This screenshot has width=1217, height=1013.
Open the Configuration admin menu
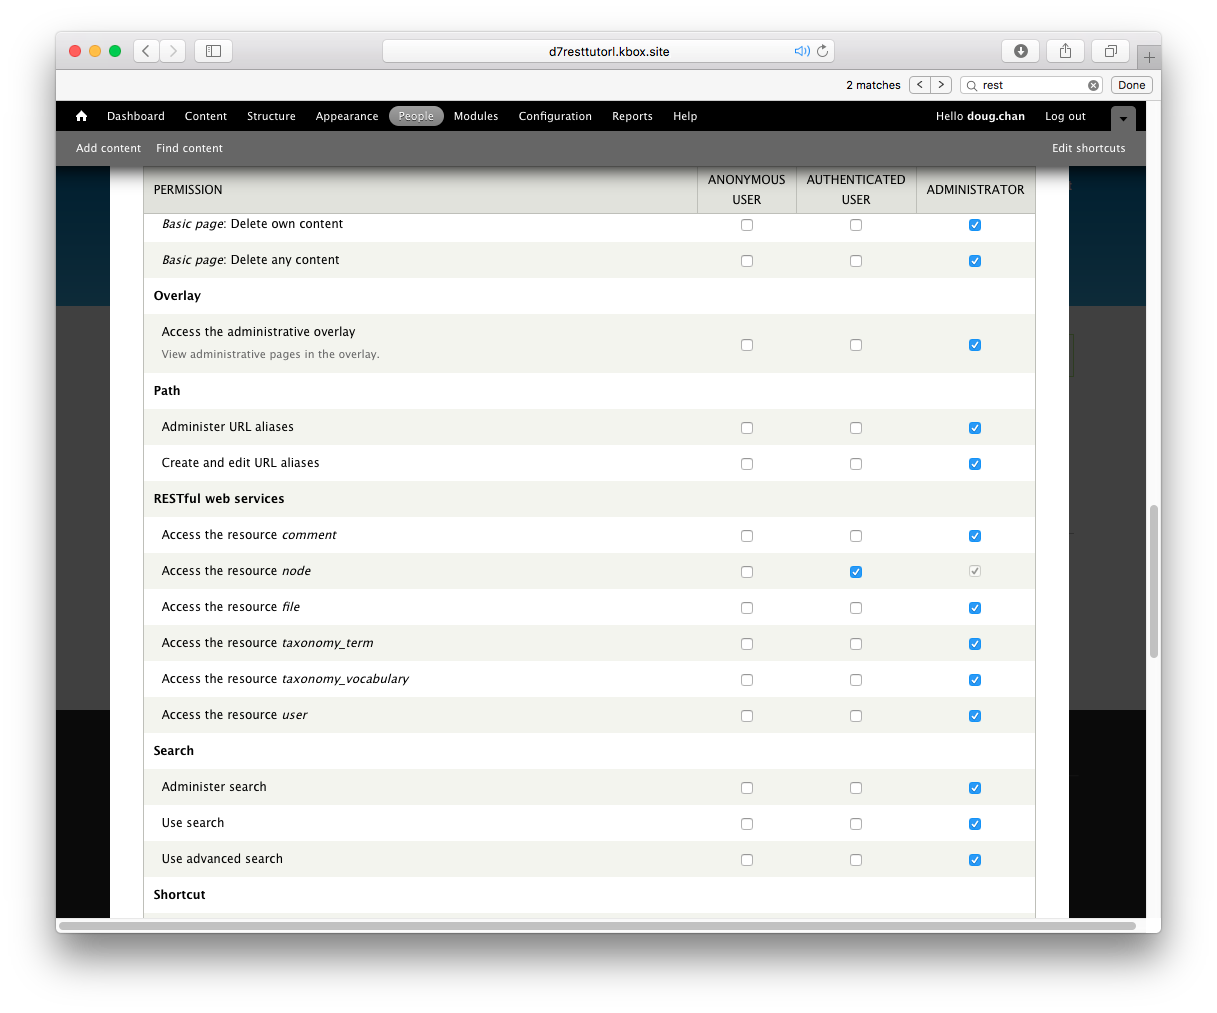555,116
